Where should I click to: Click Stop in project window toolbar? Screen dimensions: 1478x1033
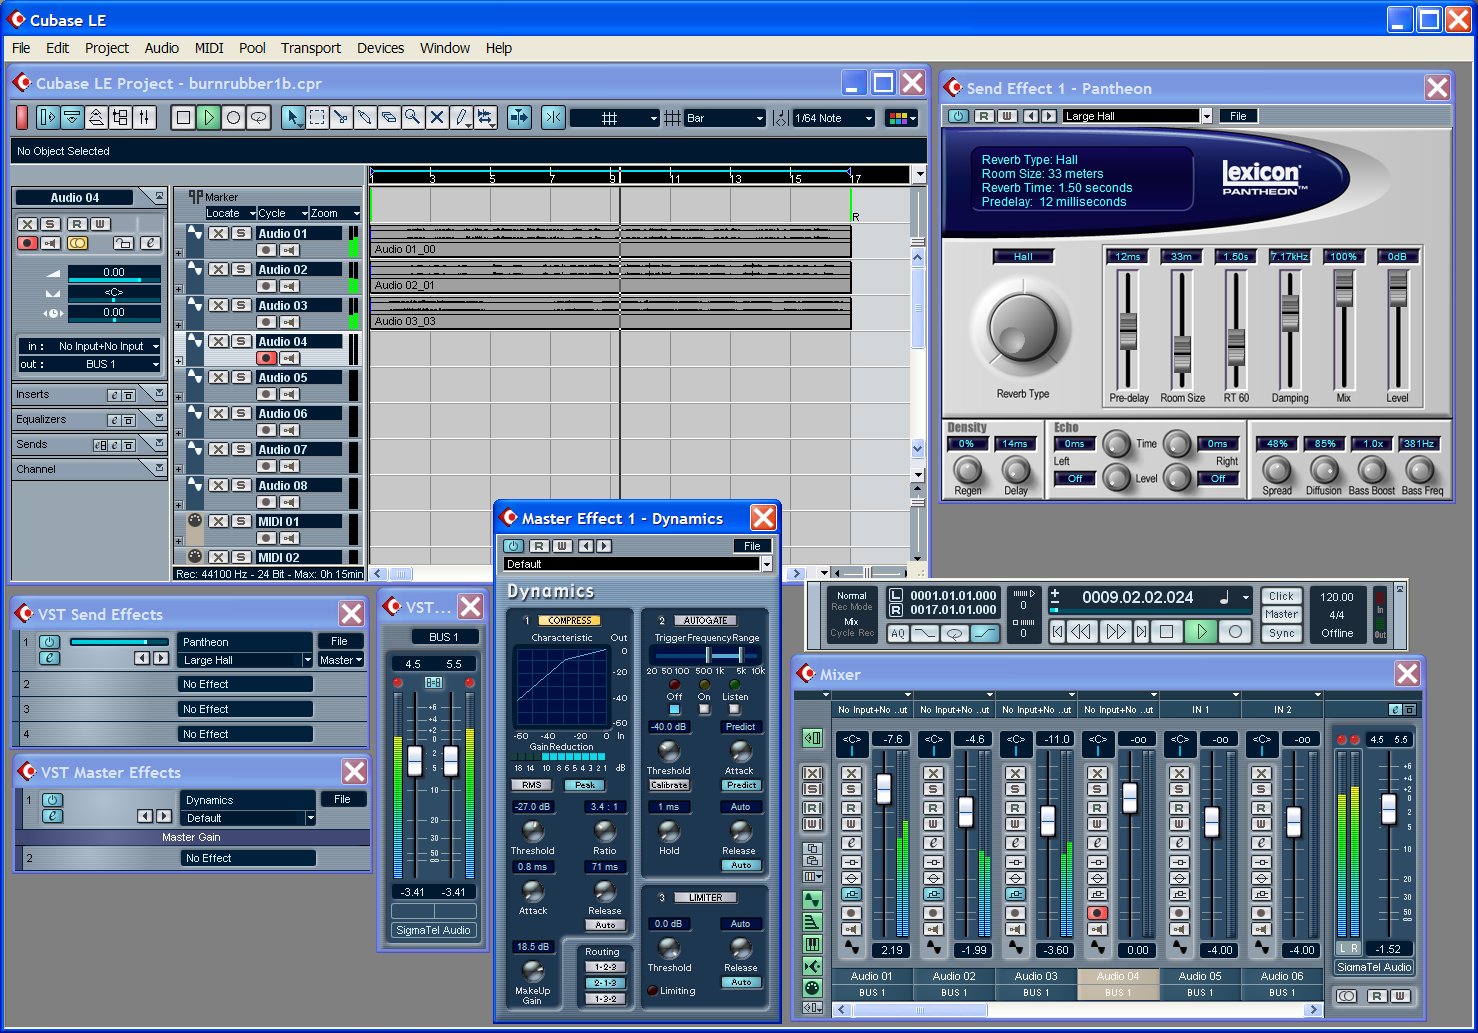pyautogui.click(x=183, y=117)
